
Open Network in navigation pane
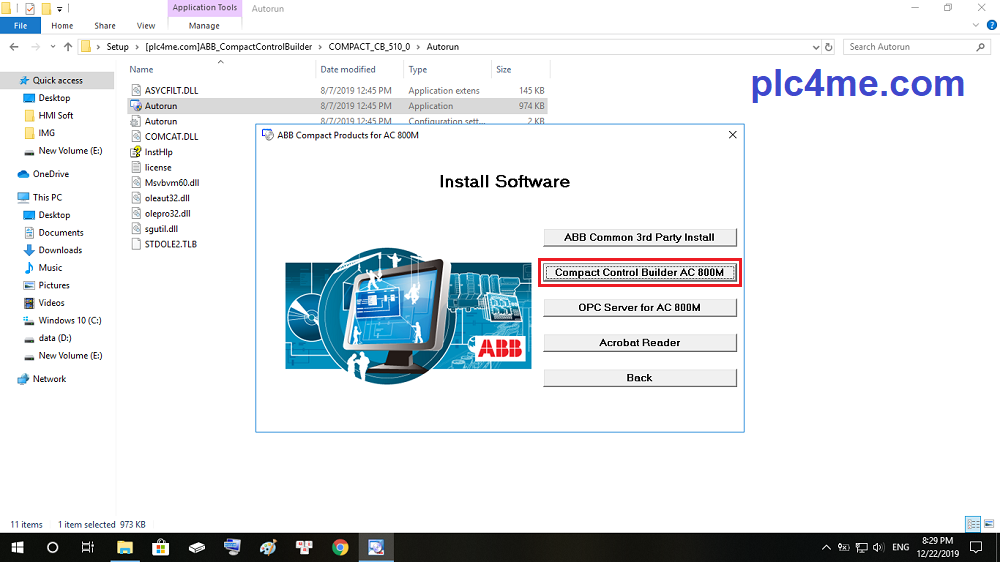click(49, 379)
